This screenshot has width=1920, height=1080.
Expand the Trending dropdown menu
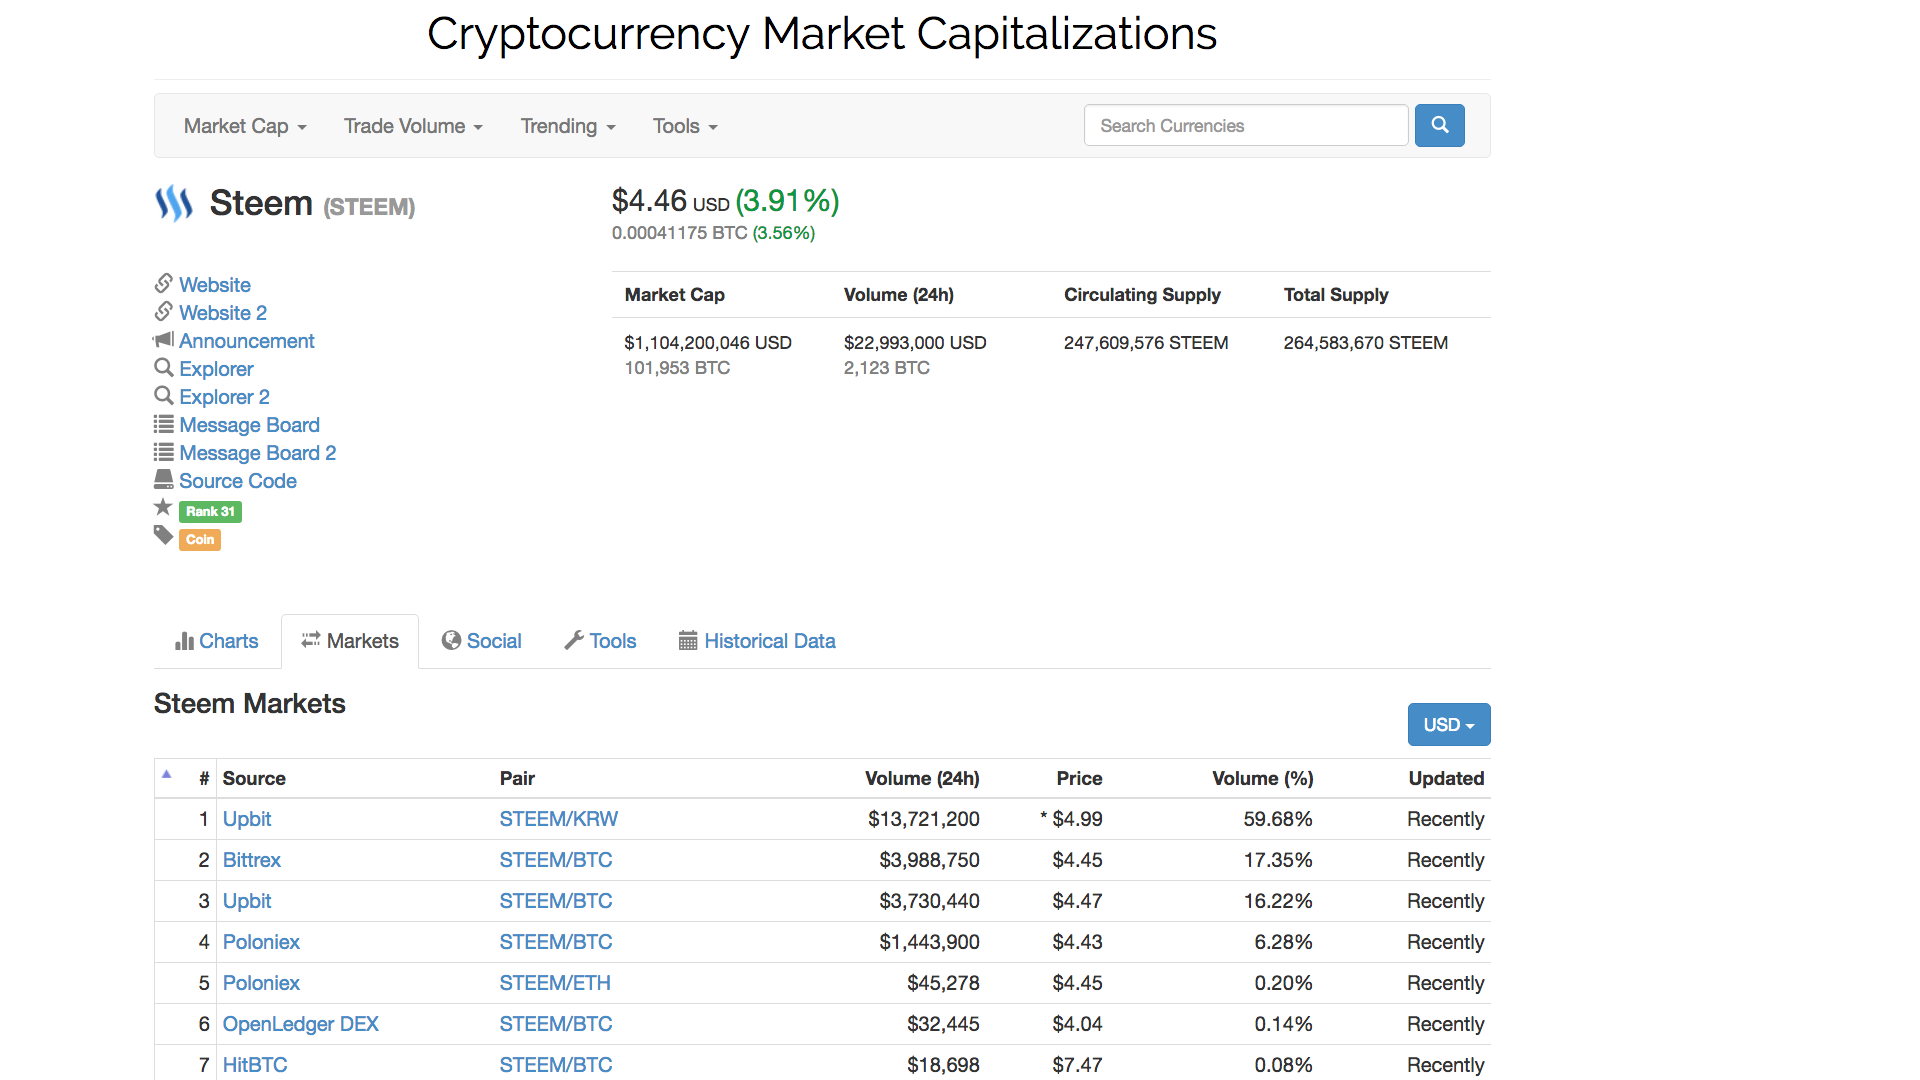568,126
